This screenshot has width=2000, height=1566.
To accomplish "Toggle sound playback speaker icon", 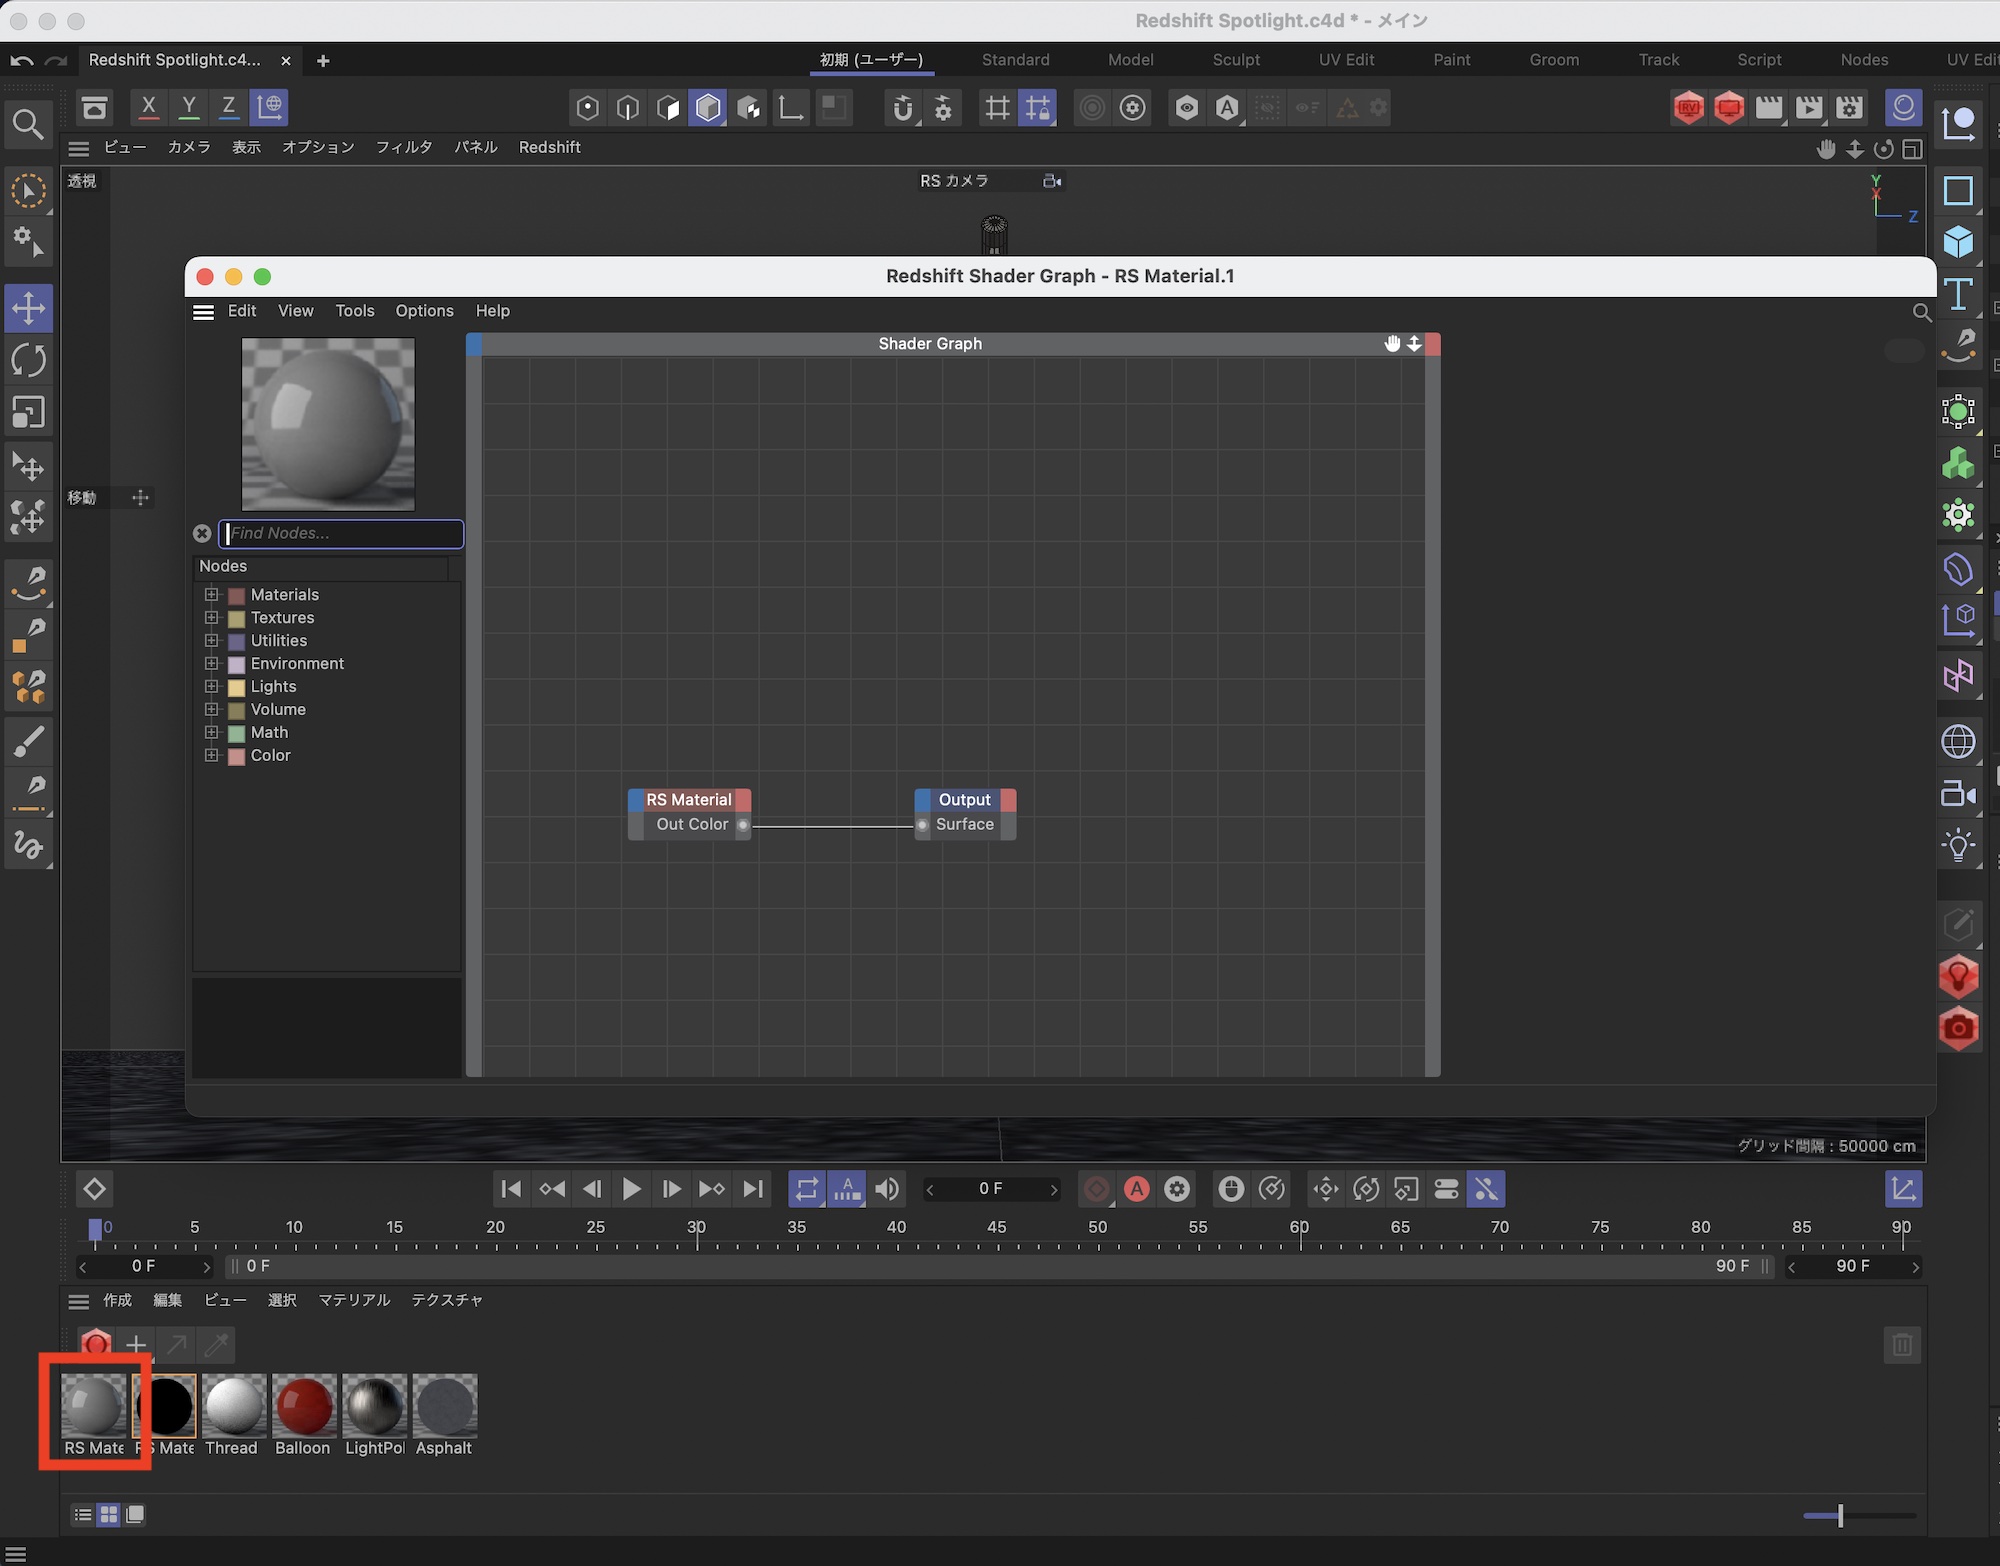I will point(887,1189).
